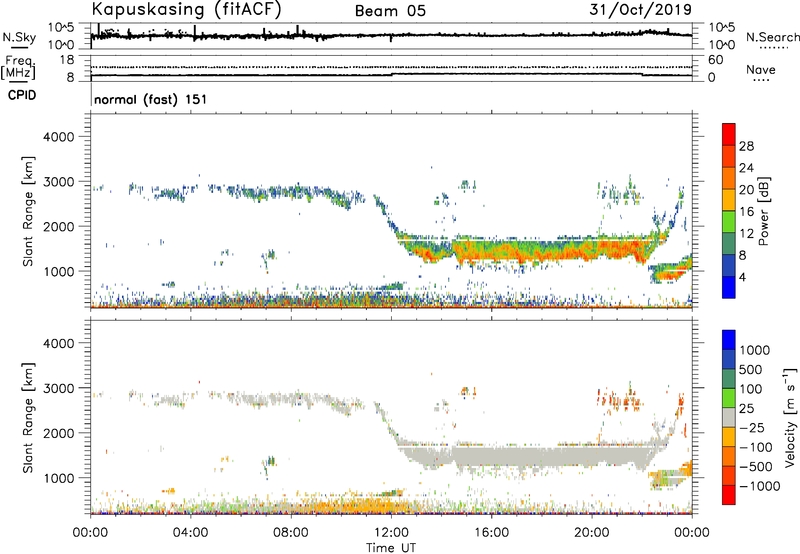
Task: Select the Slant Range label of the velocity panel
Action: click(x=28, y=418)
